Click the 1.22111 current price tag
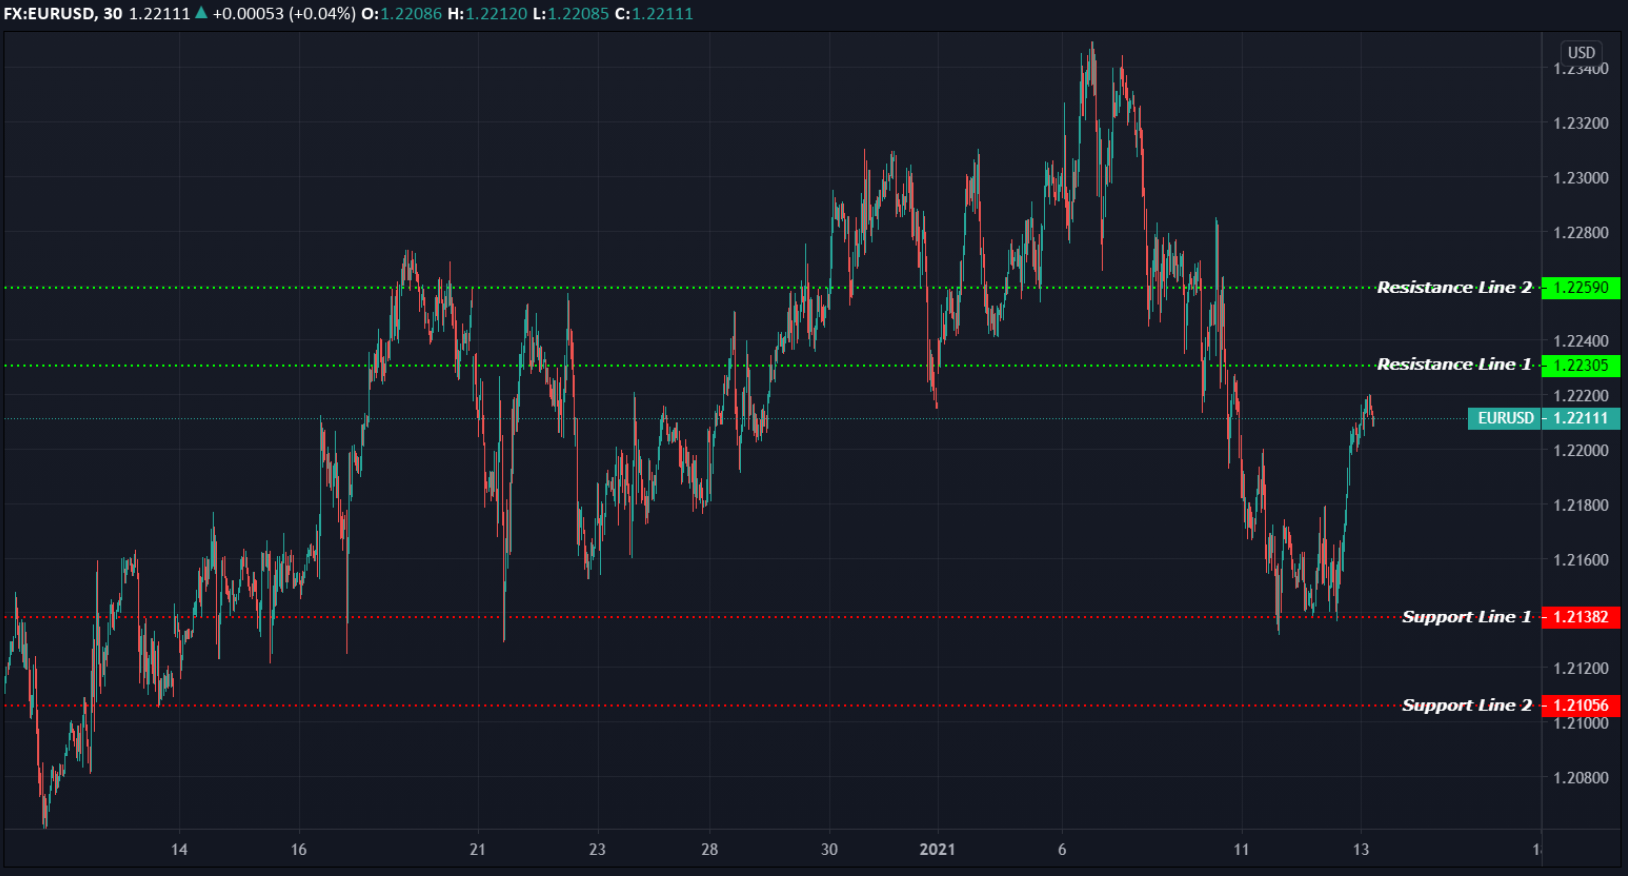 coord(1581,418)
